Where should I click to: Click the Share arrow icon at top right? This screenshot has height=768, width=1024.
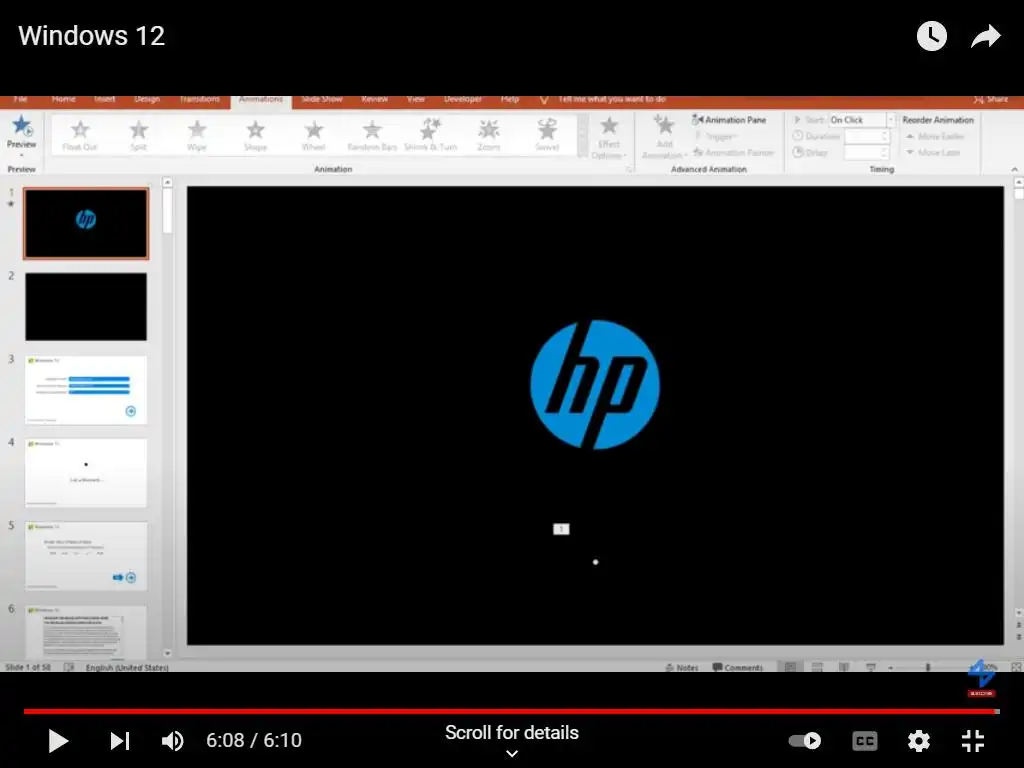click(x=985, y=36)
